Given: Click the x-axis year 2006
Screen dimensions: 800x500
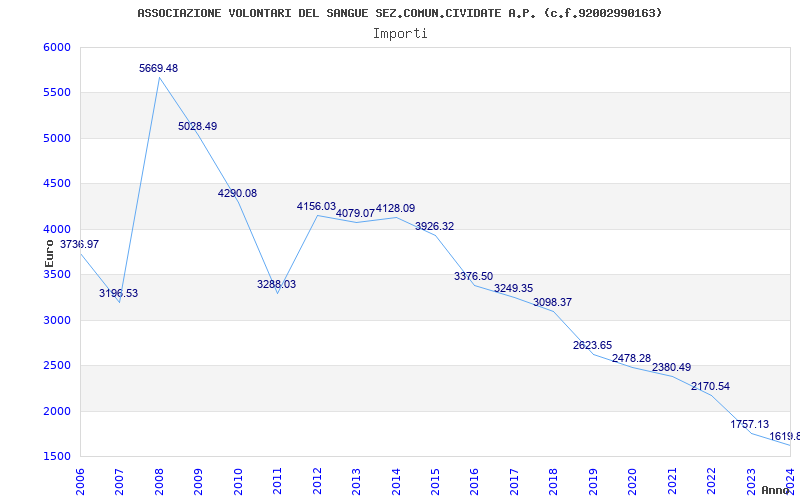Looking at the screenshot, I should click(x=80, y=482).
